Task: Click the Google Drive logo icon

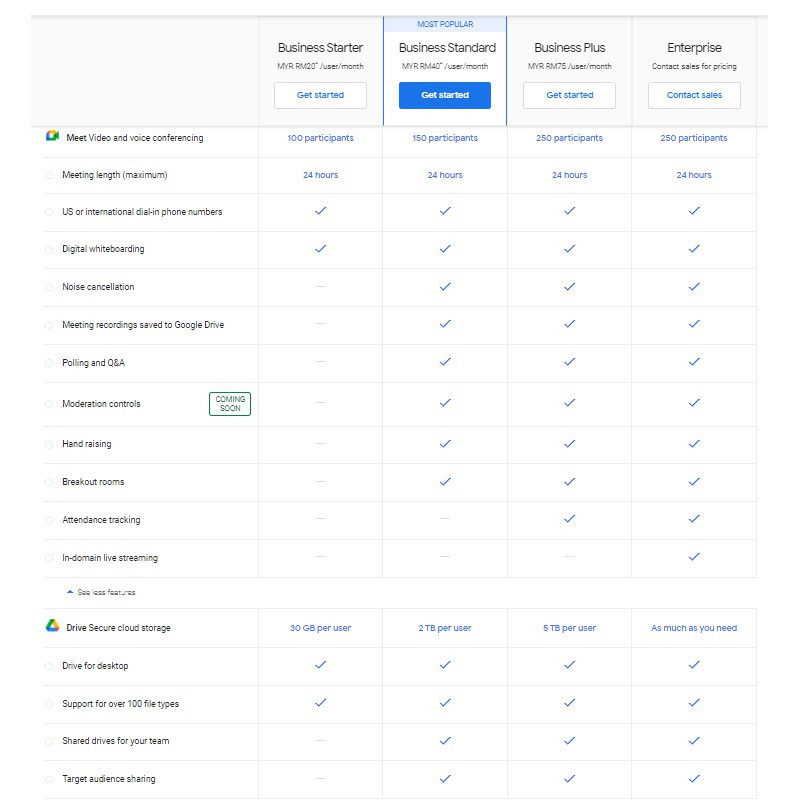Action: [53, 627]
